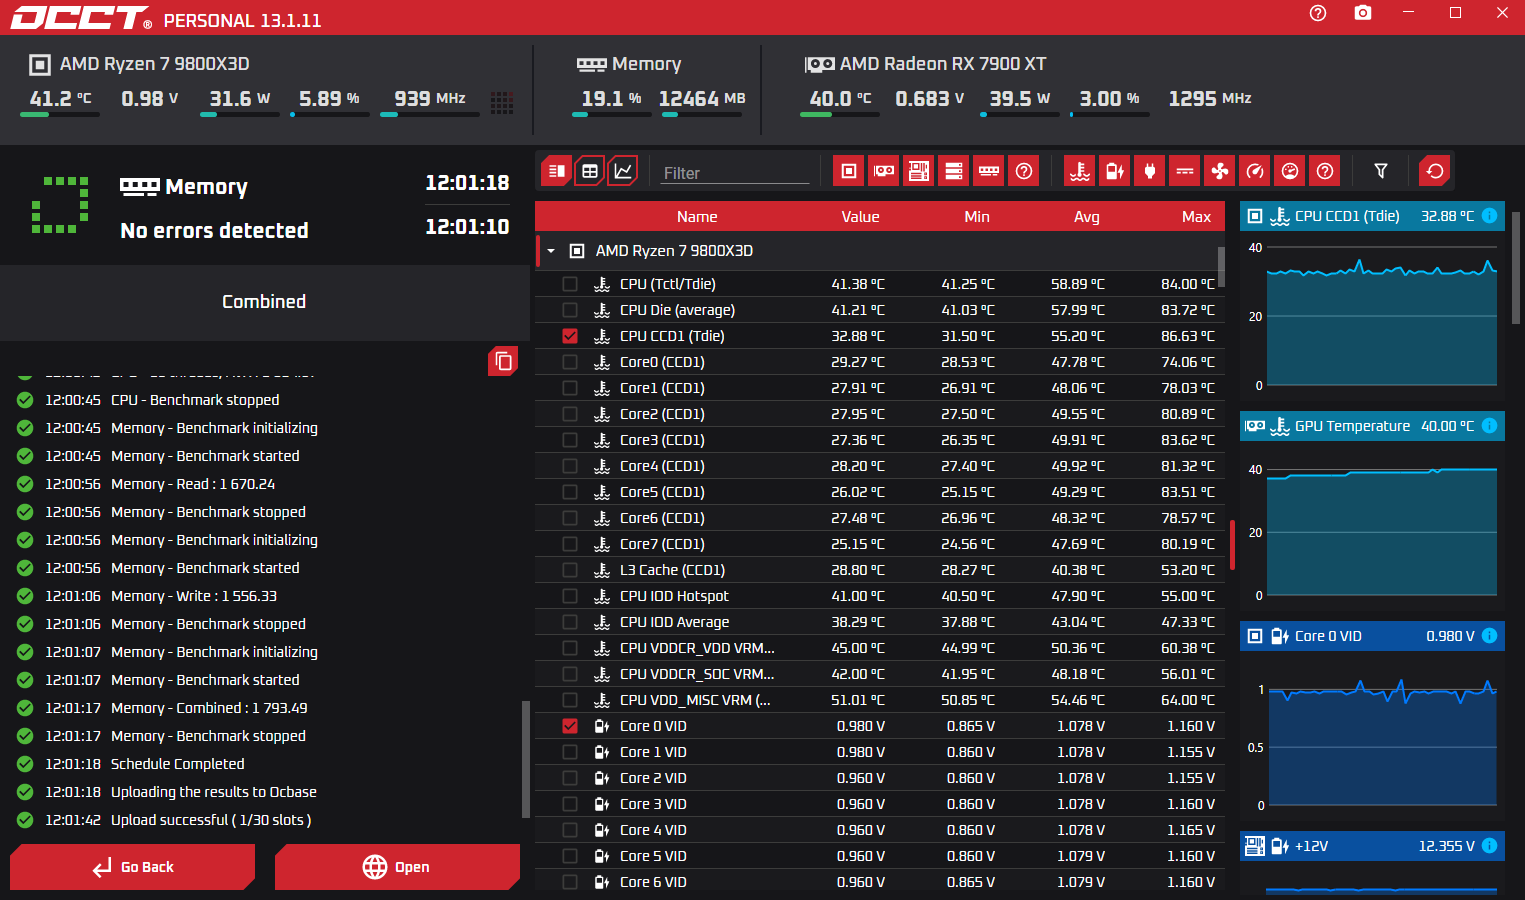The width and height of the screenshot is (1525, 900).
Task: Uncheck the Core 0 VID checkbox
Action: point(570,726)
